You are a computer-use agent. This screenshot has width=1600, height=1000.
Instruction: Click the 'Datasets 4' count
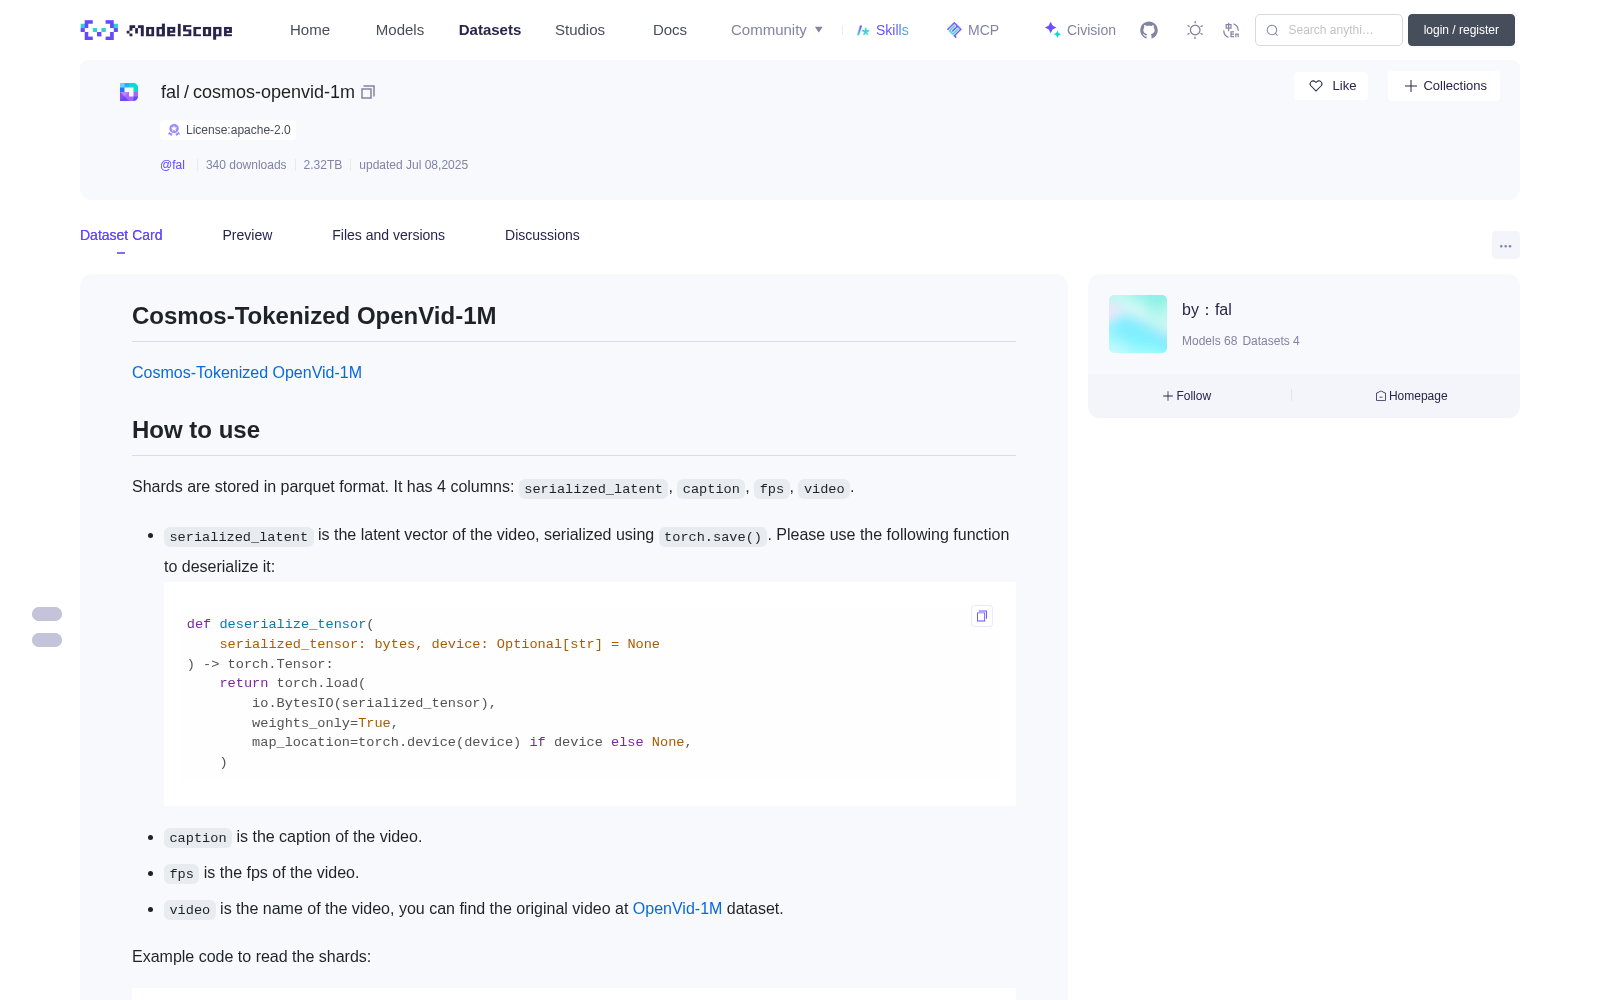[1271, 341]
